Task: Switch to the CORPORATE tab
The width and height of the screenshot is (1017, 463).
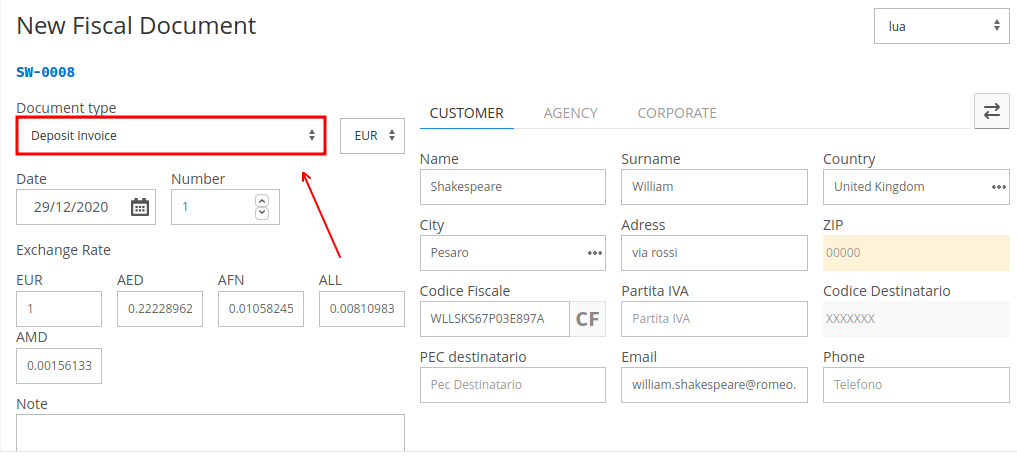Action: pyautogui.click(x=677, y=113)
